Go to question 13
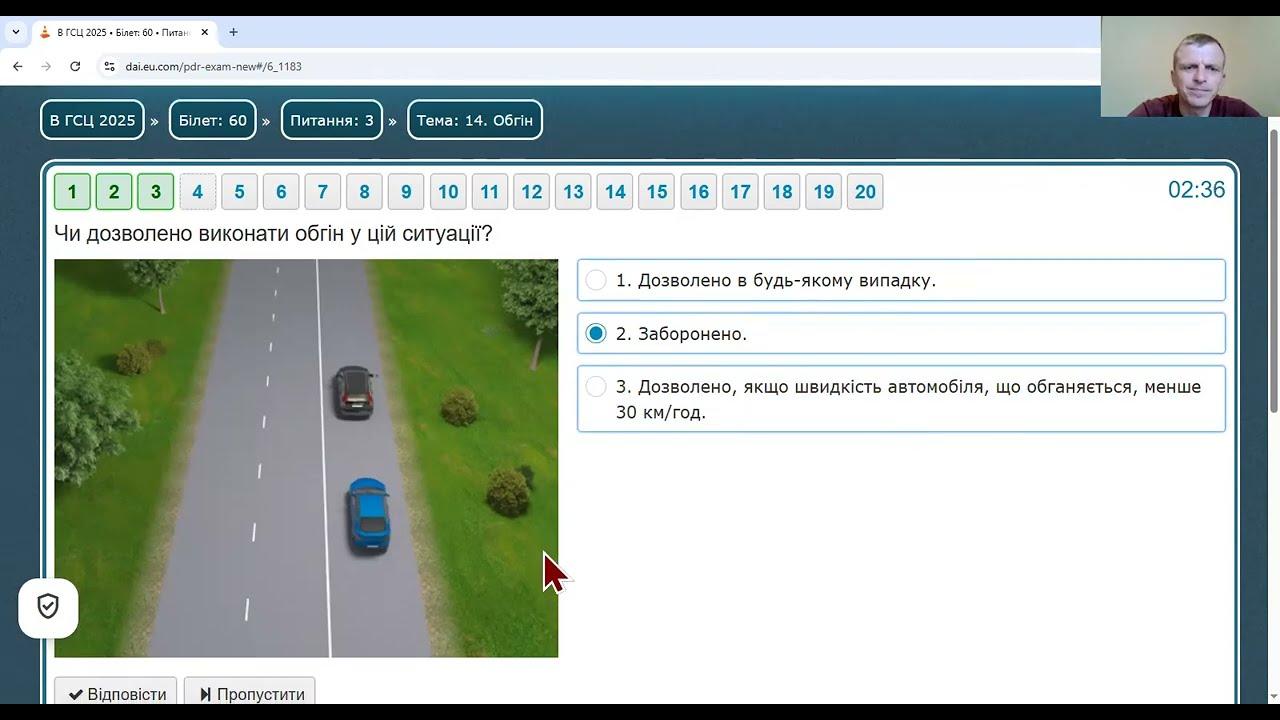This screenshot has width=1280, height=720. 573,192
